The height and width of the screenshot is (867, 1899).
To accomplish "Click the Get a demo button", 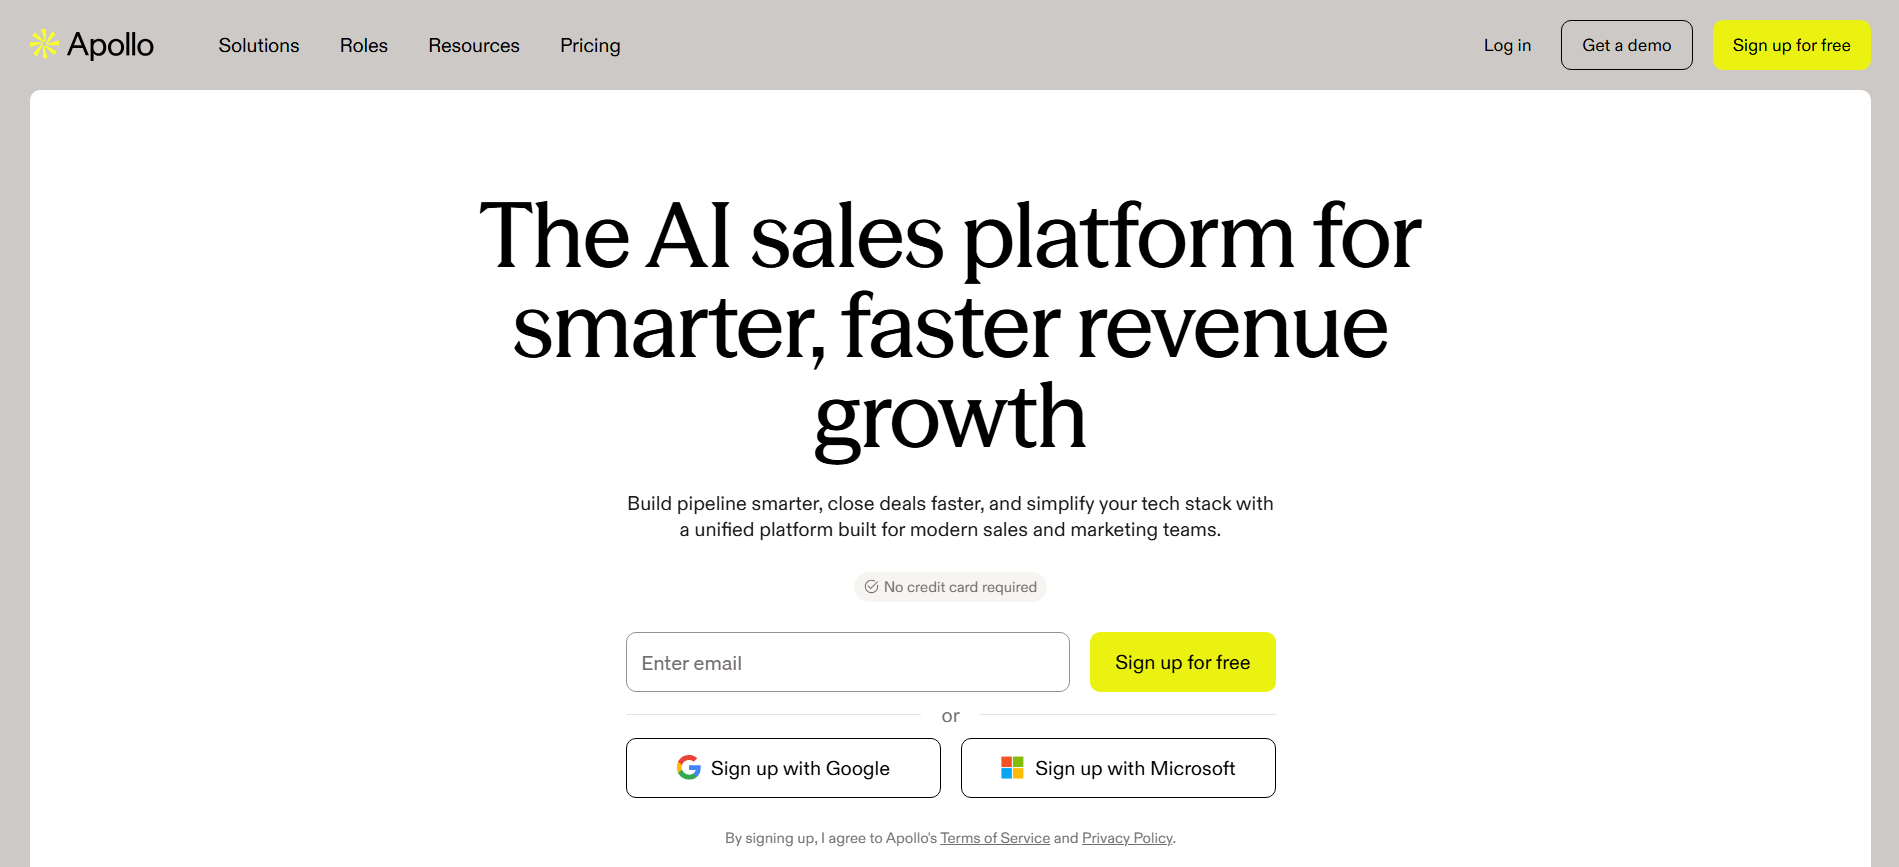I will tap(1627, 45).
